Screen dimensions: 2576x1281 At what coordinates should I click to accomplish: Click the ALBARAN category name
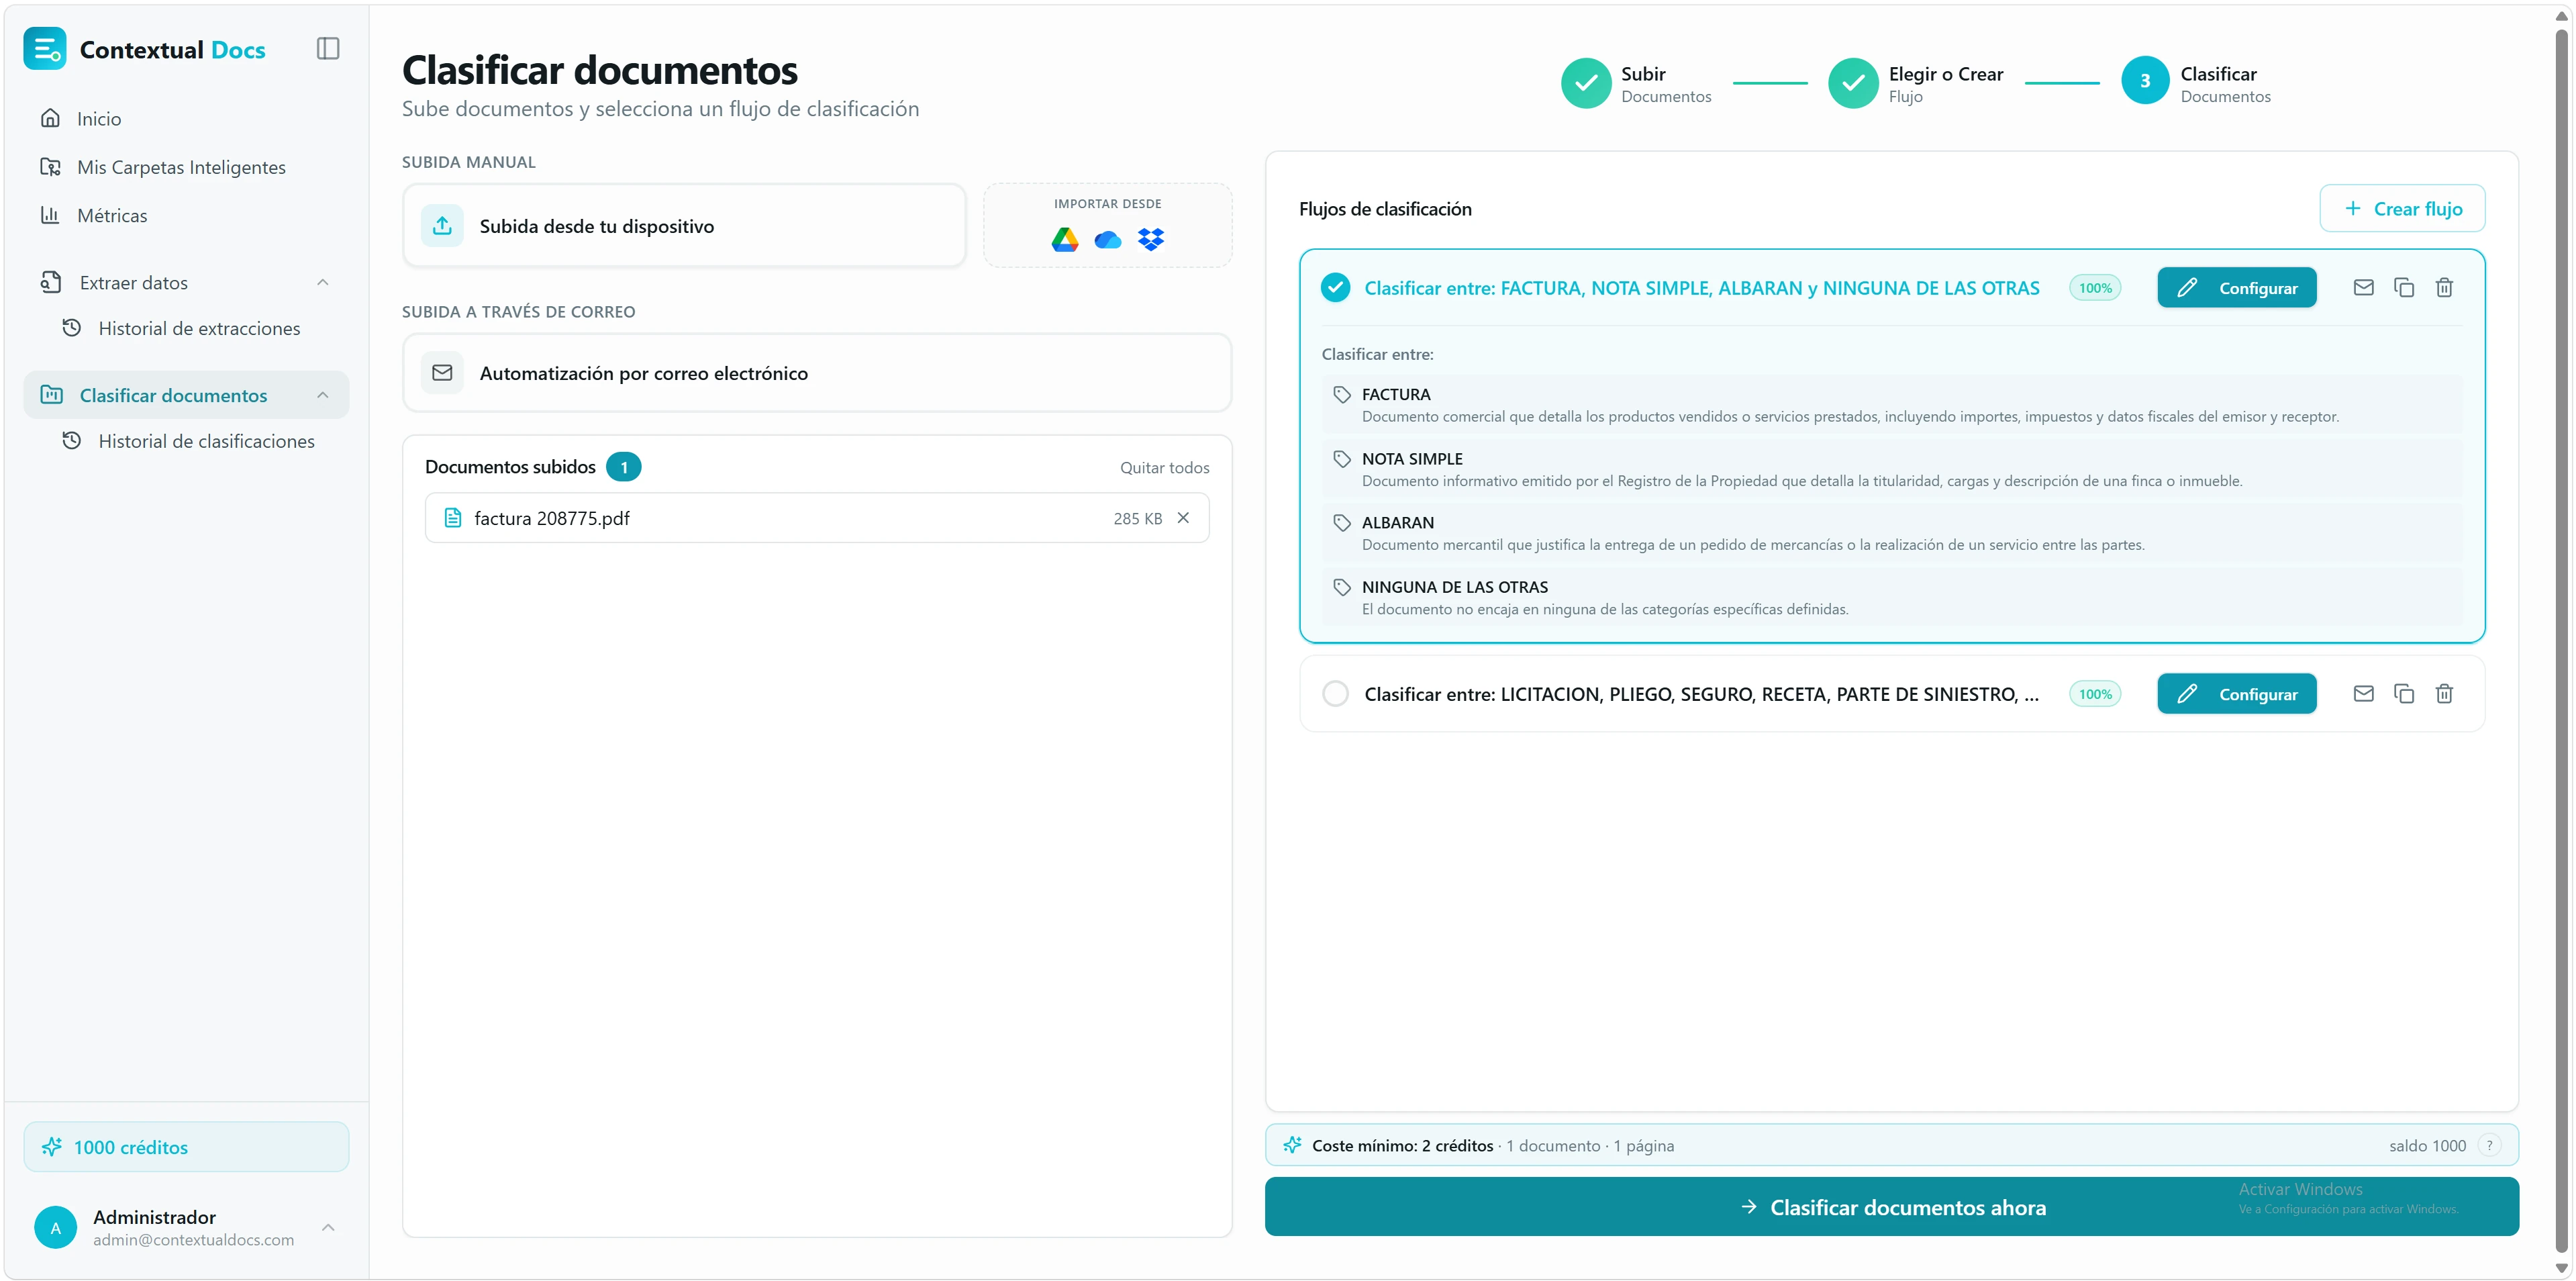pos(1397,523)
